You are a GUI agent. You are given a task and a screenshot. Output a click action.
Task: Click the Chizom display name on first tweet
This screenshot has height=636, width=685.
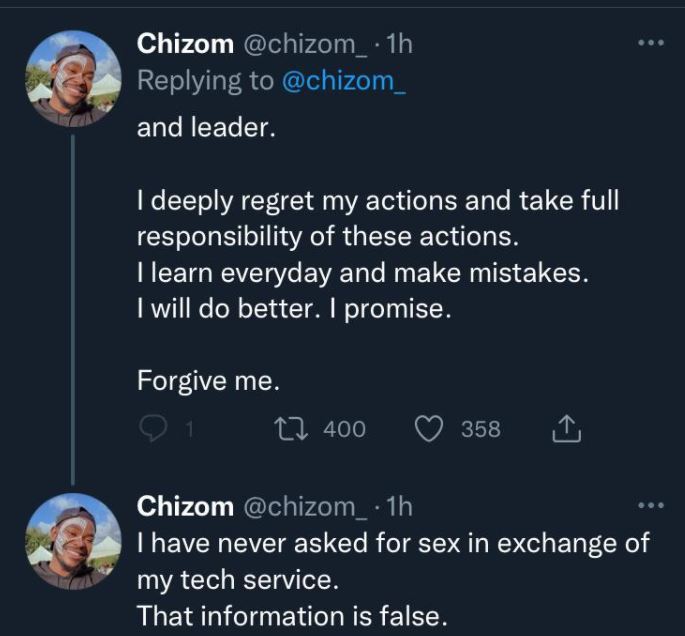[x=185, y=44]
